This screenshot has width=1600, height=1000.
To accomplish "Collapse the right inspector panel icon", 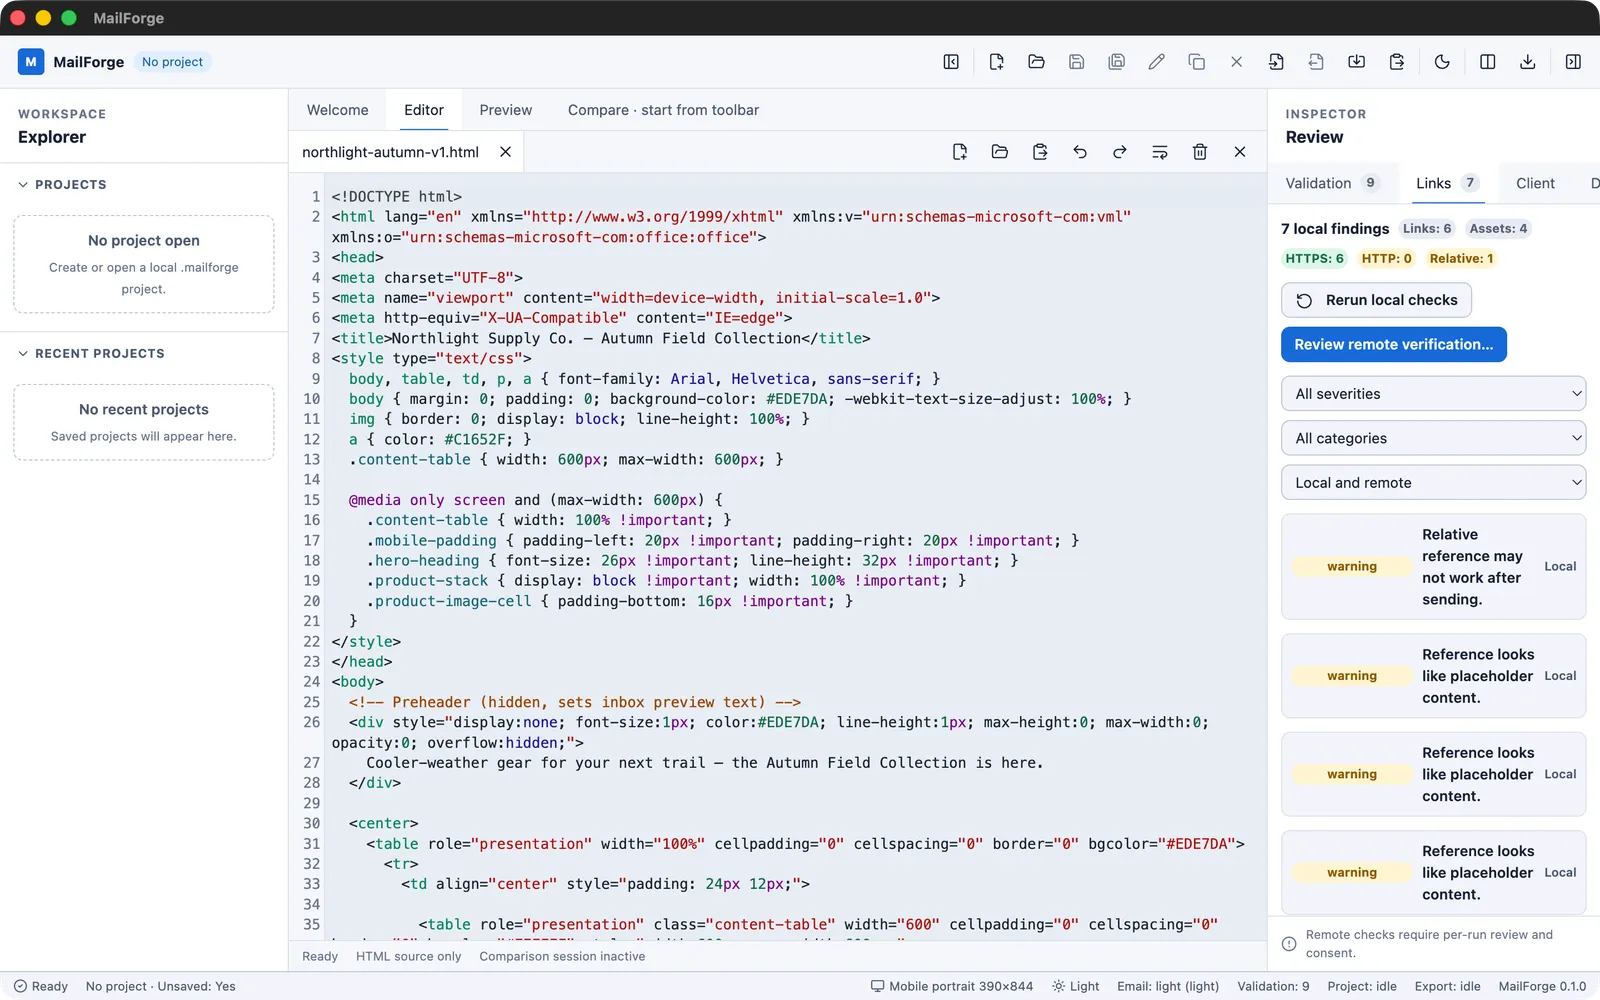I will click(x=1573, y=62).
